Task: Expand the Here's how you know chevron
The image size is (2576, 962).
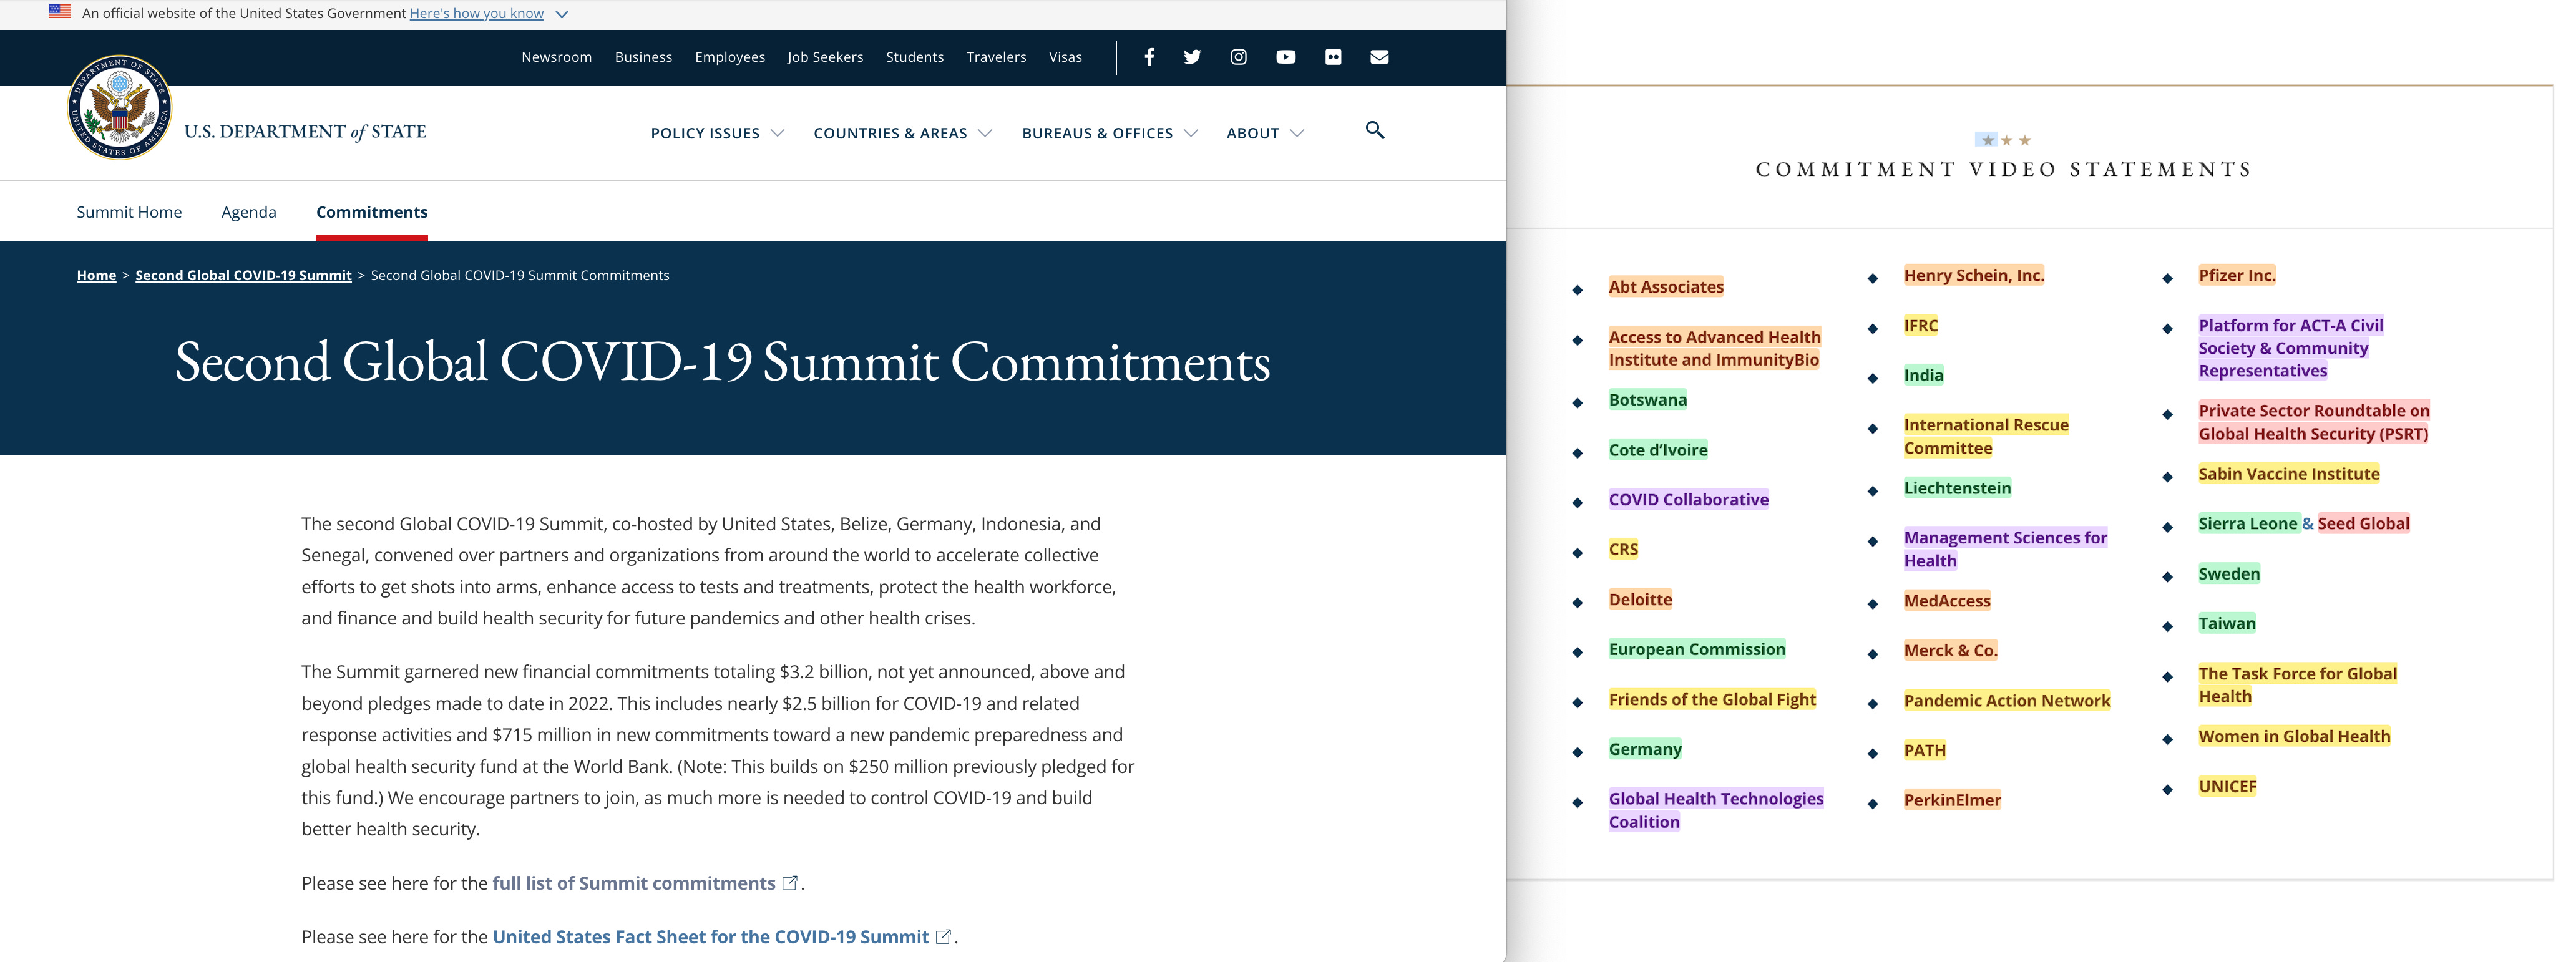Action: click(x=562, y=14)
